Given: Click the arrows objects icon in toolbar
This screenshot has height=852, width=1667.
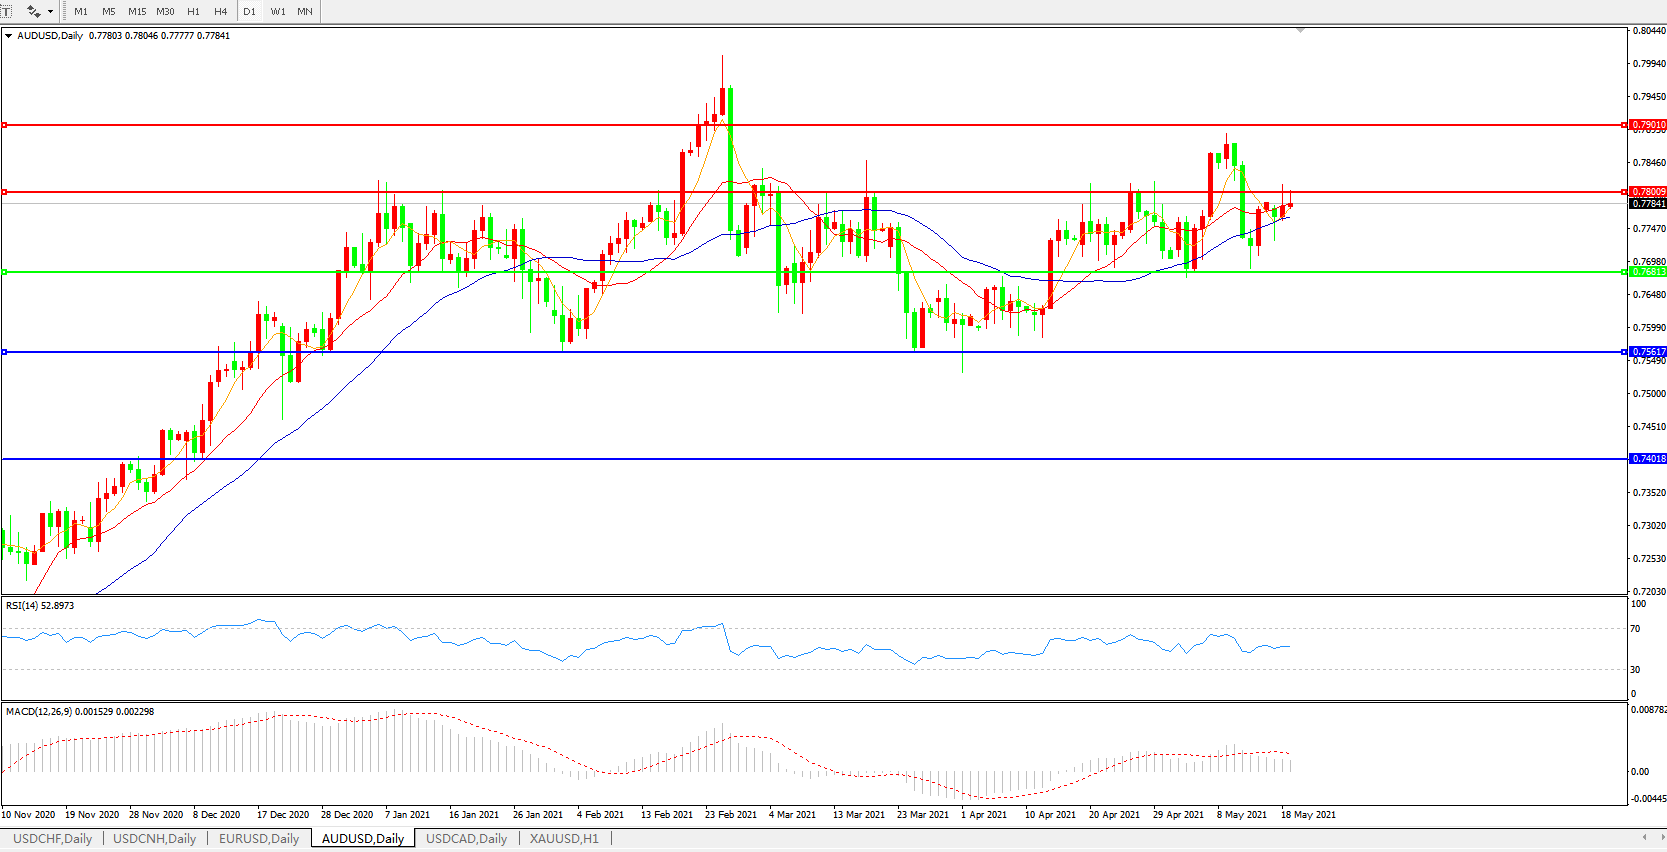Looking at the screenshot, I should tap(33, 11).
